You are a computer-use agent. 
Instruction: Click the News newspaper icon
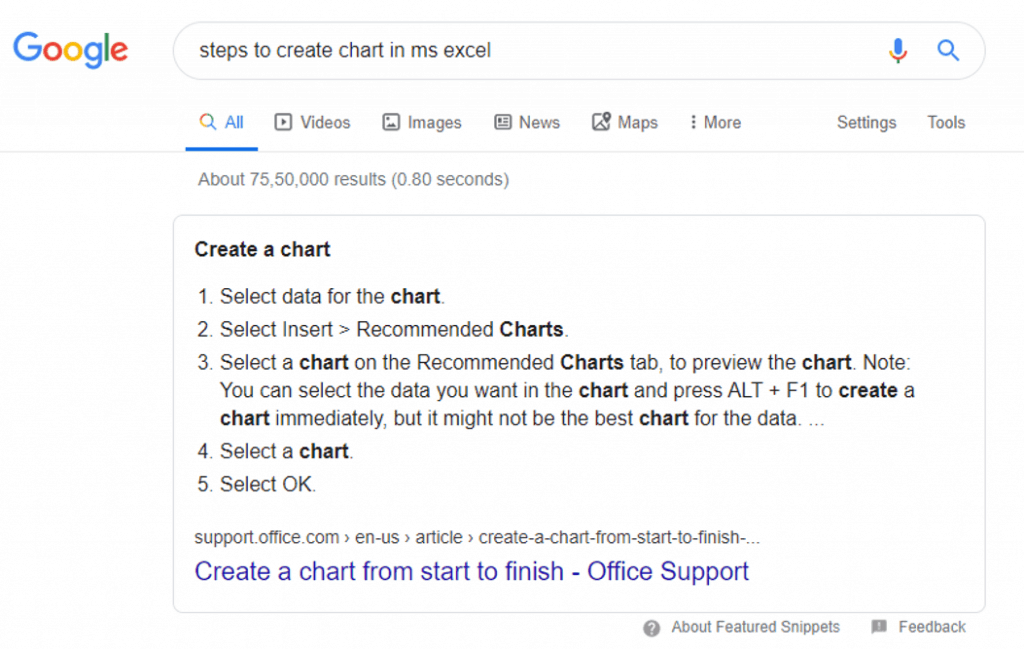tap(503, 122)
